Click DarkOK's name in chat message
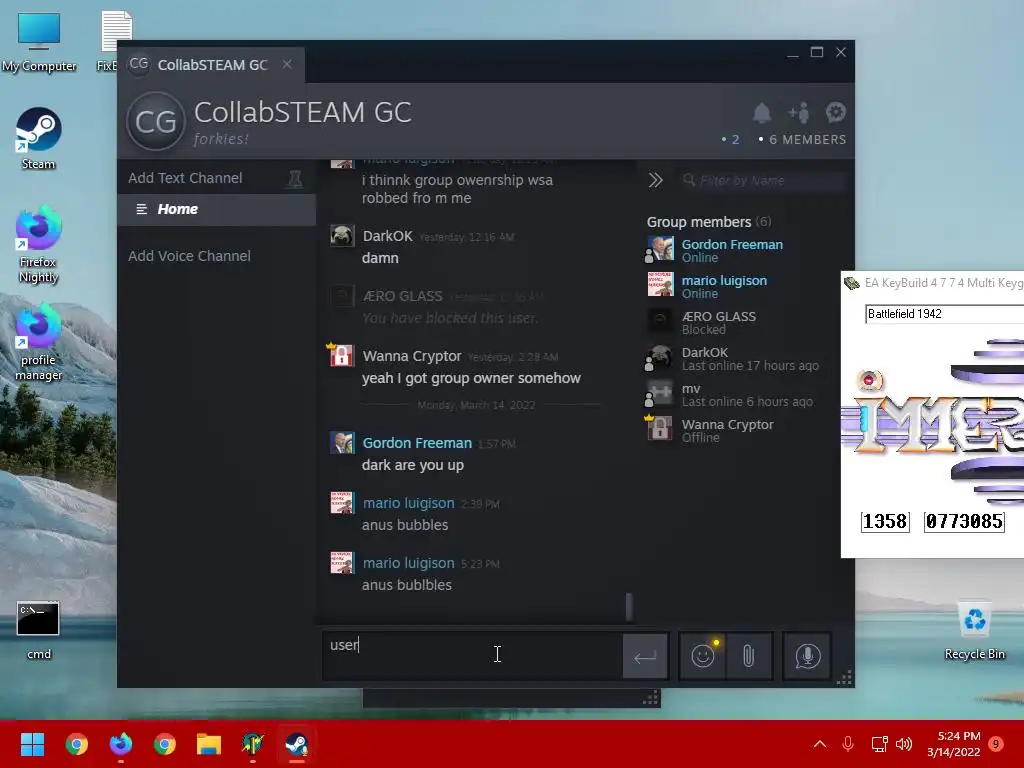Image resolution: width=1024 pixels, height=768 pixels. 387,236
